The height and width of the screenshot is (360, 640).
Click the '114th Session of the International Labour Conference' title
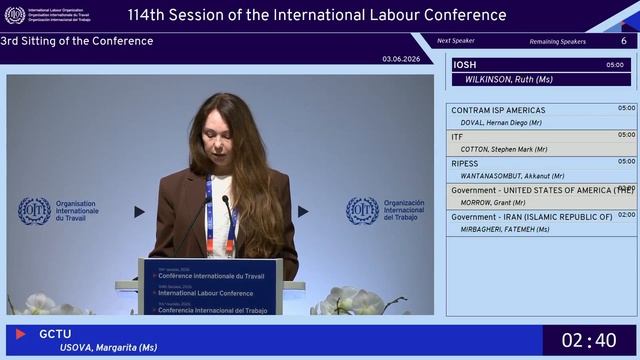(x=317, y=15)
